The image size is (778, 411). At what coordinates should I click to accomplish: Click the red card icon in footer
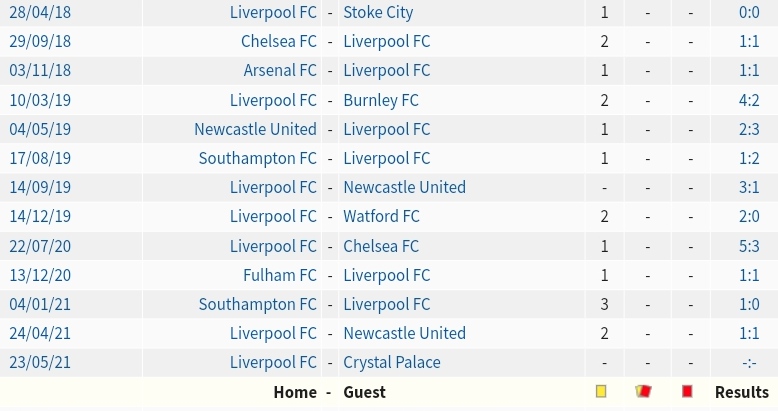pyautogui.click(x=687, y=392)
